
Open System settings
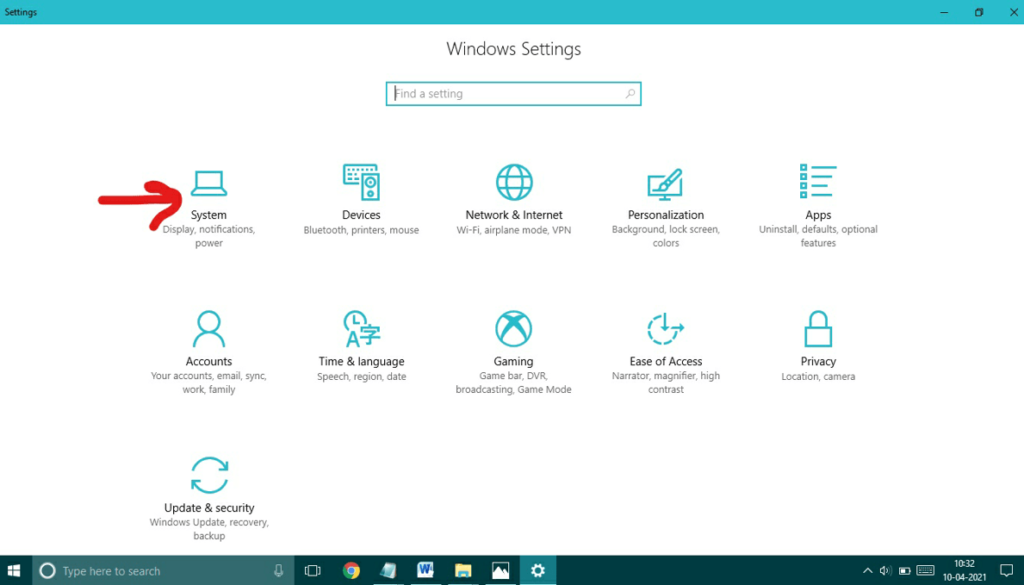[x=208, y=197]
